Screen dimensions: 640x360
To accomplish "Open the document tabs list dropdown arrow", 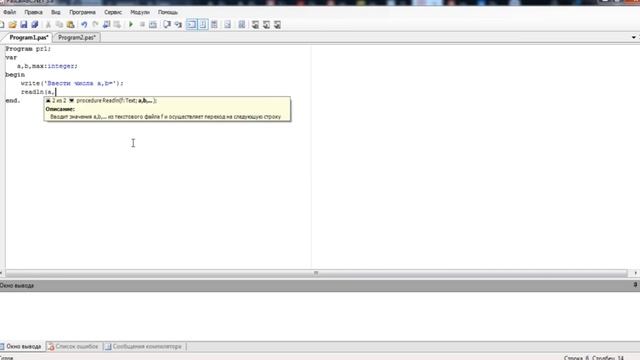I will (633, 38).
